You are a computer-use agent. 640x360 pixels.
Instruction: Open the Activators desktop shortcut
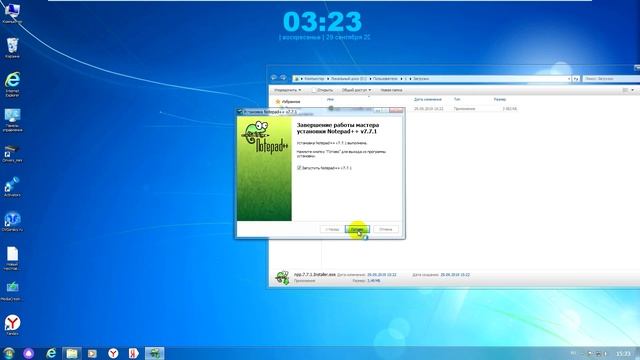tap(12, 187)
